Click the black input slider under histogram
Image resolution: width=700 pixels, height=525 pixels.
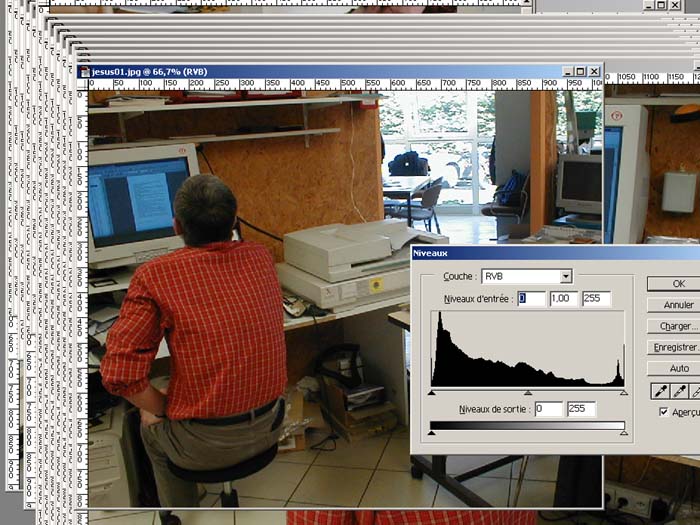tap(432, 392)
